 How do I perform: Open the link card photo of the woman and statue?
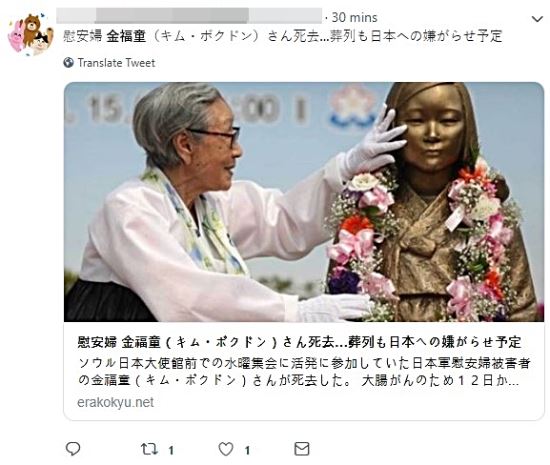(304, 202)
